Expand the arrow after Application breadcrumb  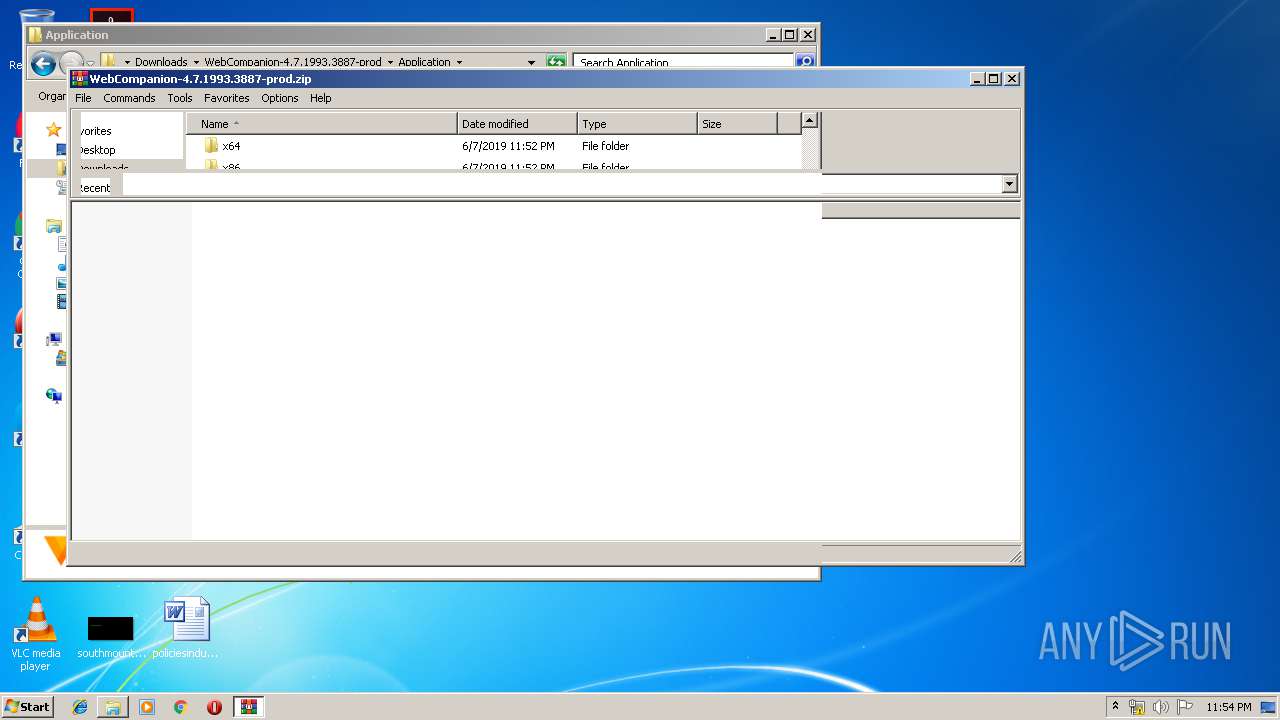[x=459, y=62]
